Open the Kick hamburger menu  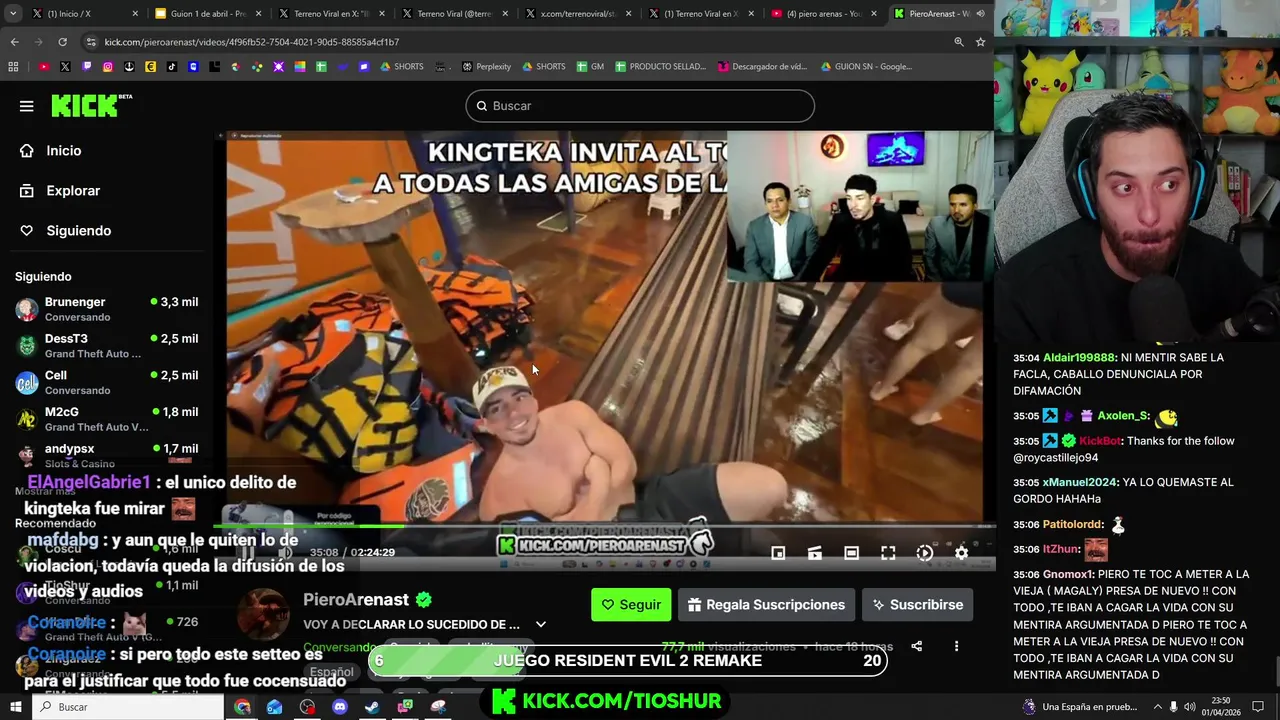[x=27, y=106]
